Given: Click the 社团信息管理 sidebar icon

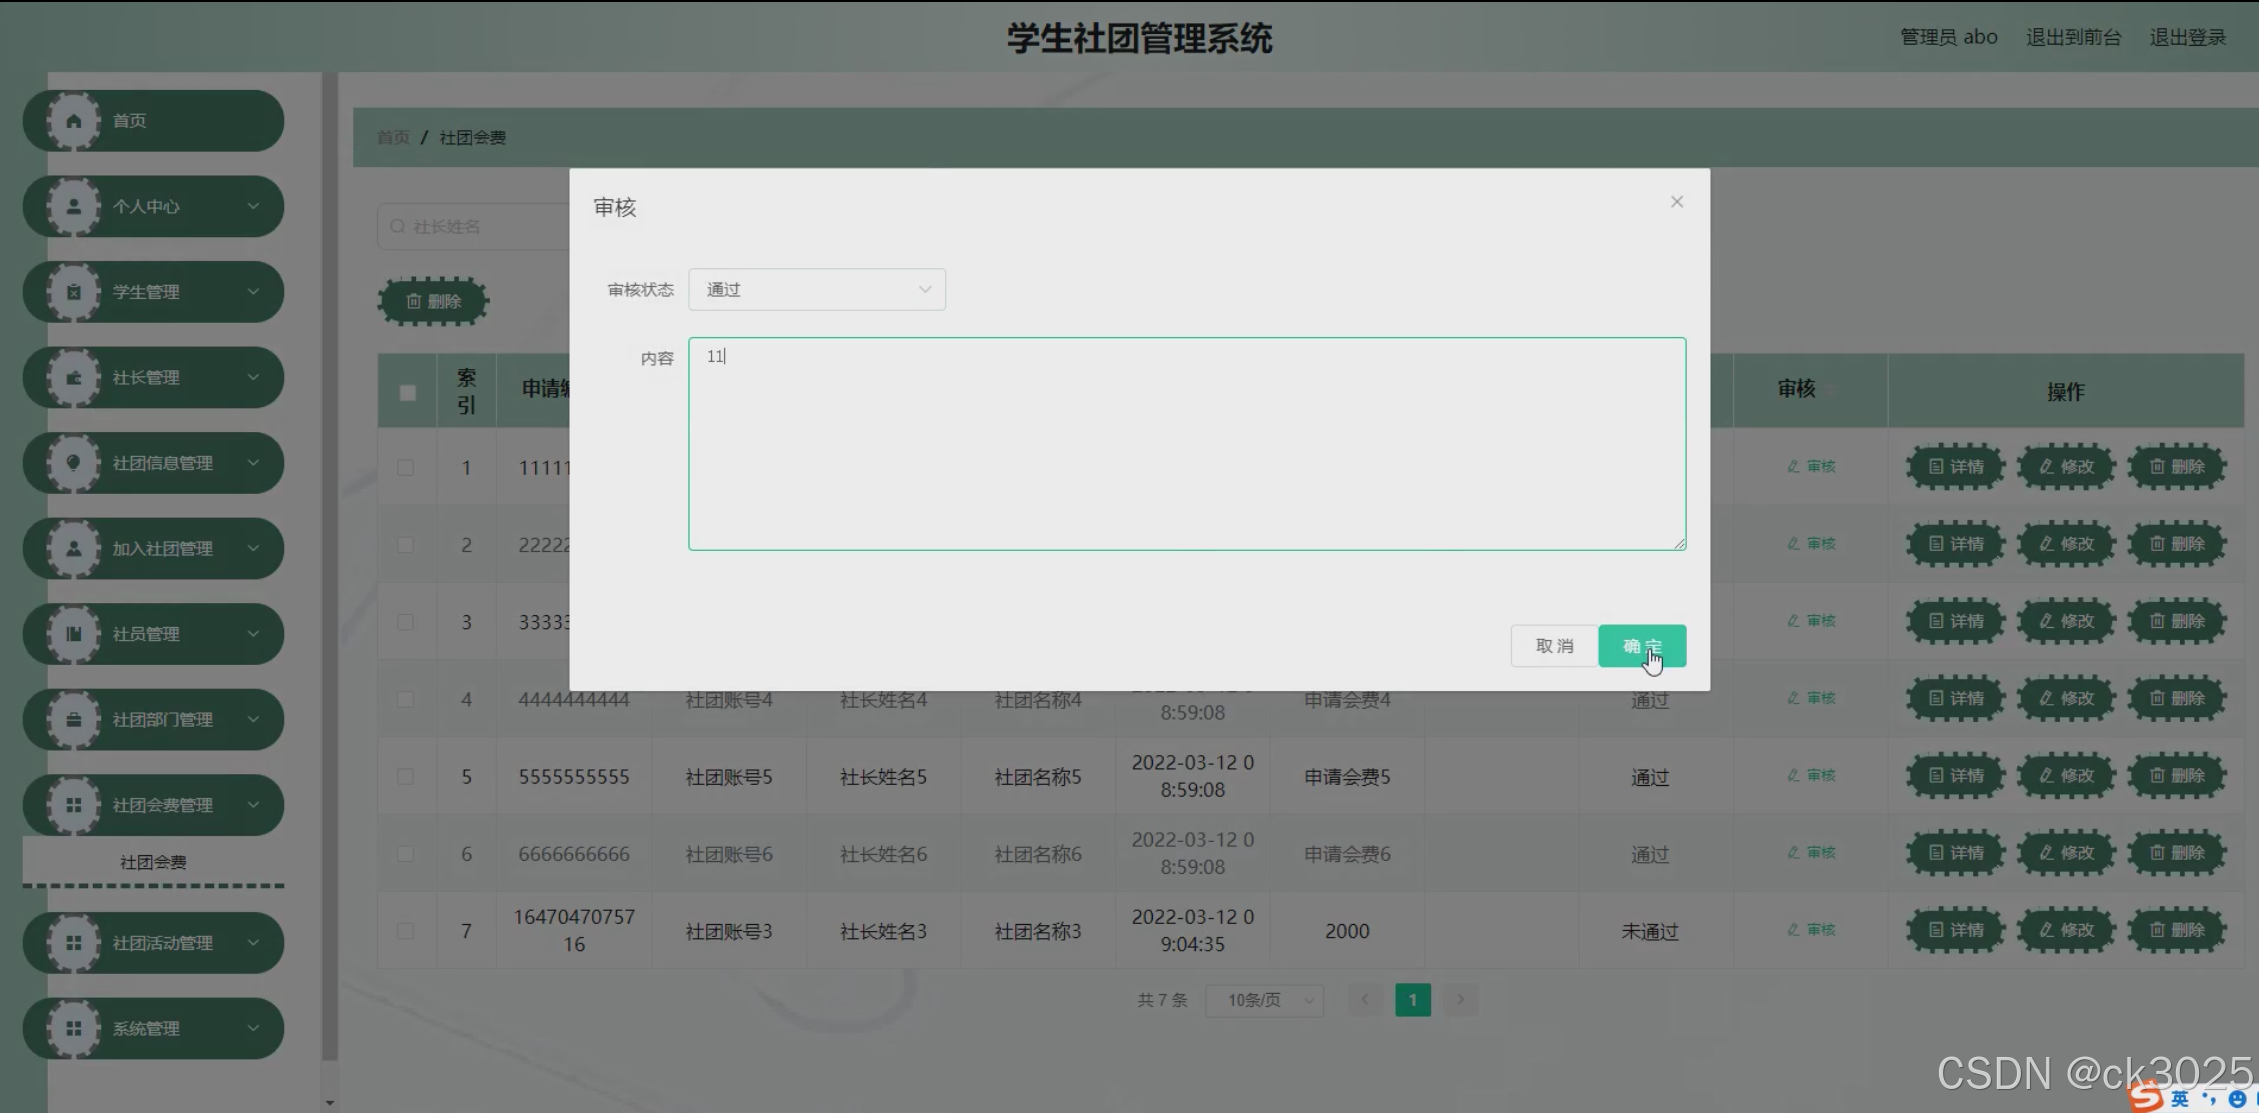Looking at the screenshot, I should [74, 463].
